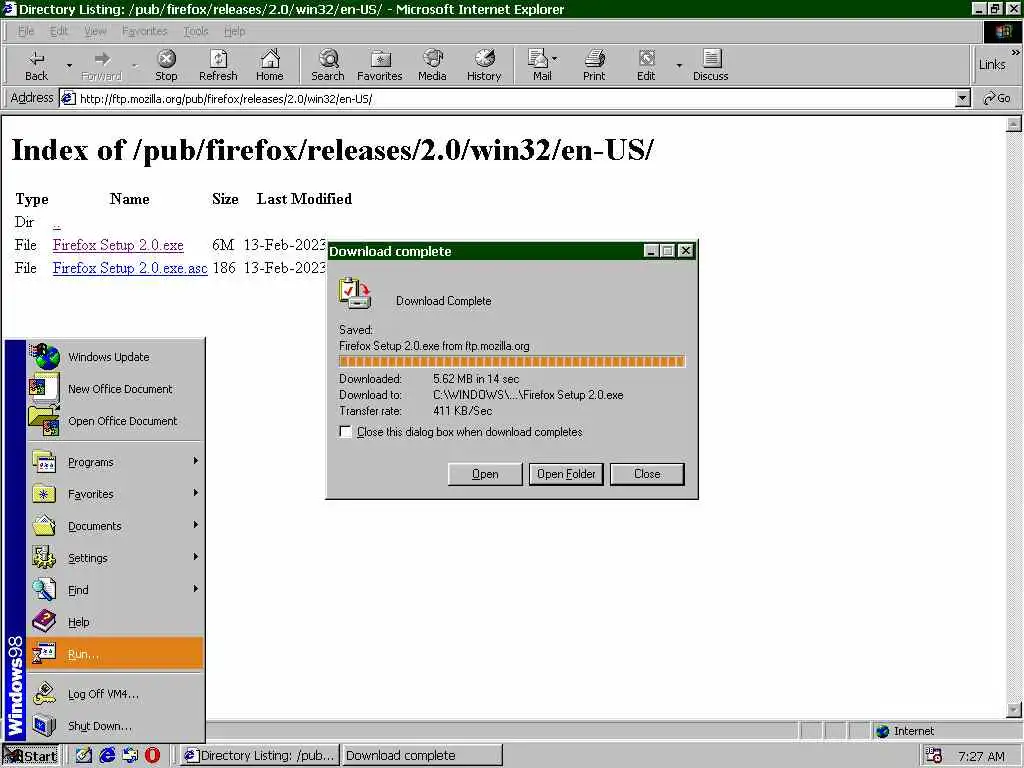This screenshot has height=768, width=1024.
Task: Click the download progress bar
Action: 511,362
